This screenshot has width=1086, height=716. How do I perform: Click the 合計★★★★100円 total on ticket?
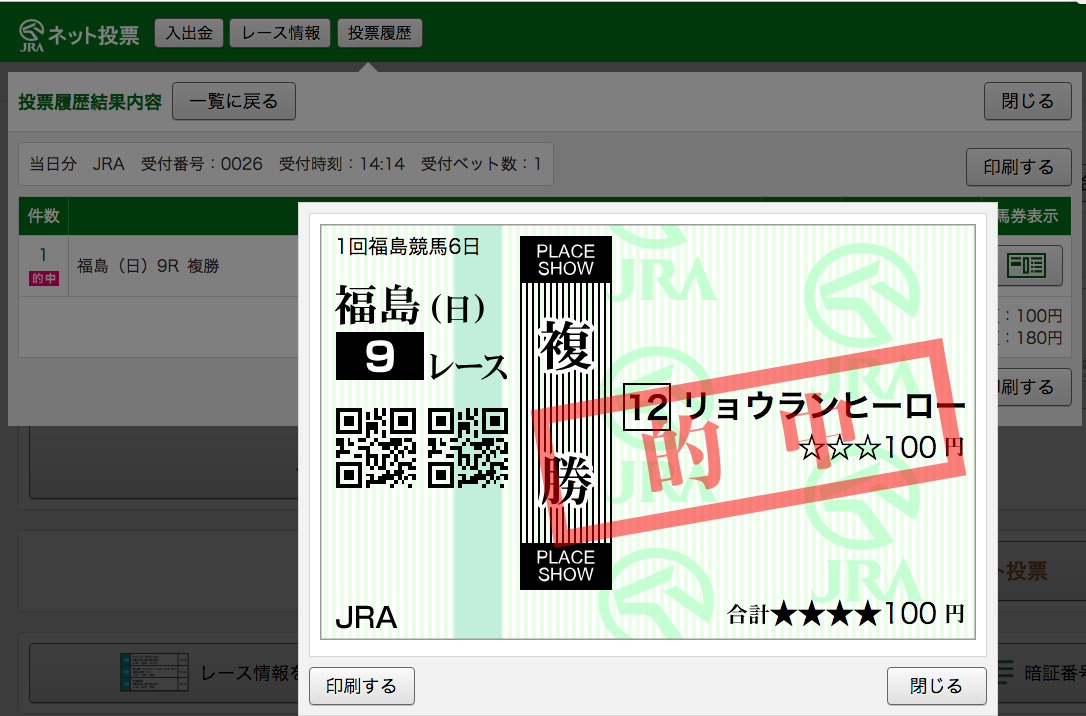[846, 614]
